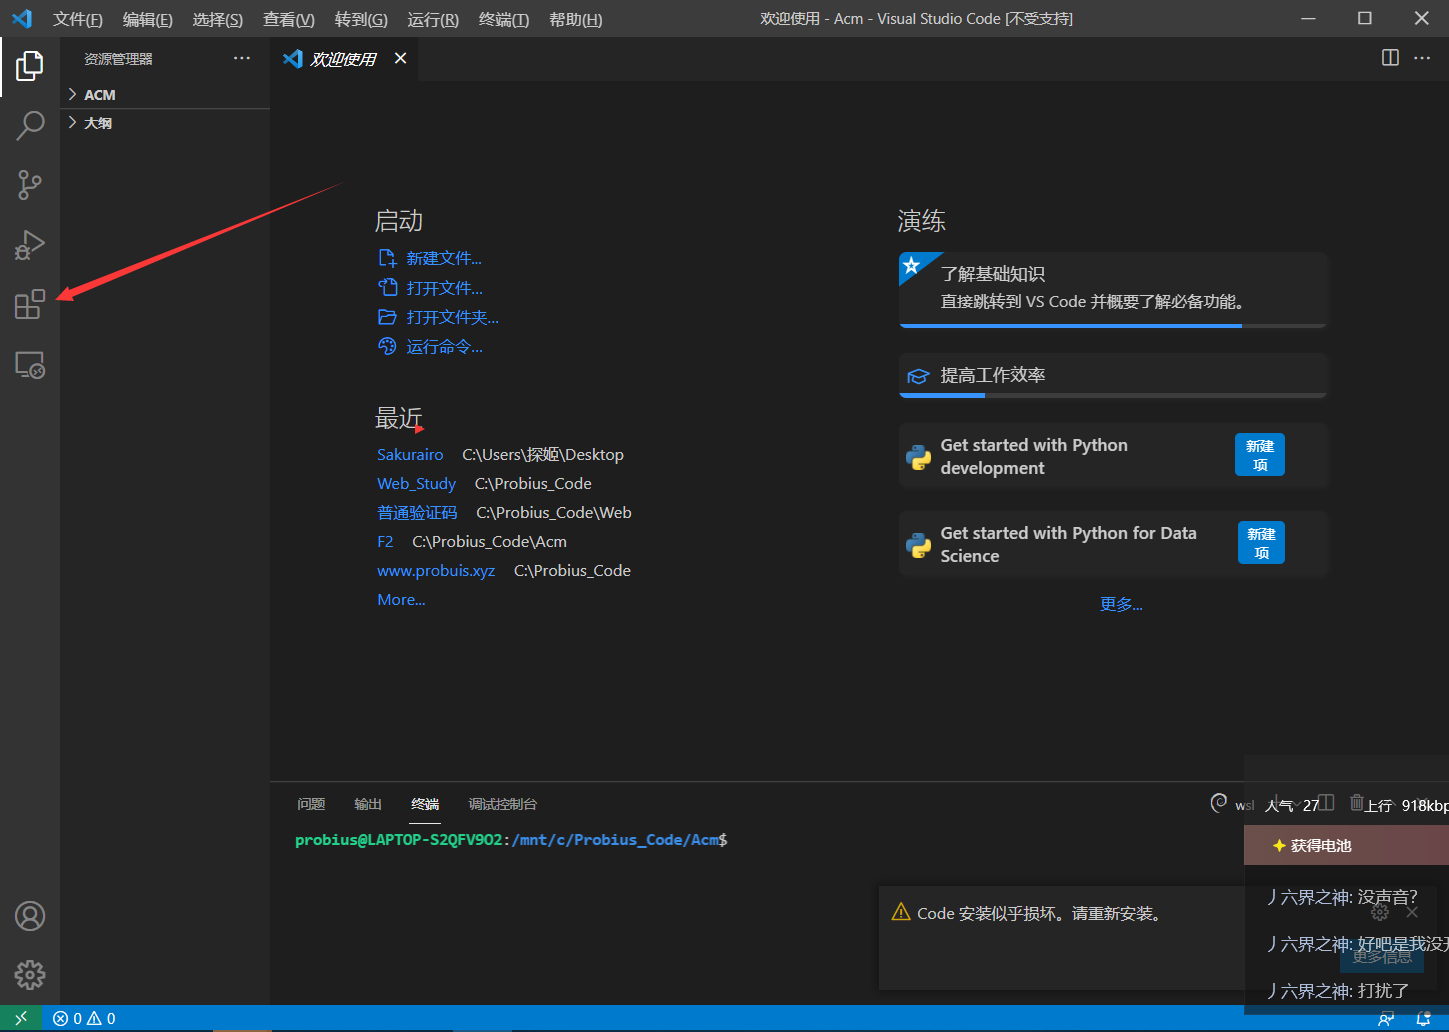1449x1032 pixels.
Task: Click the 新建文件... link
Action: (x=444, y=258)
